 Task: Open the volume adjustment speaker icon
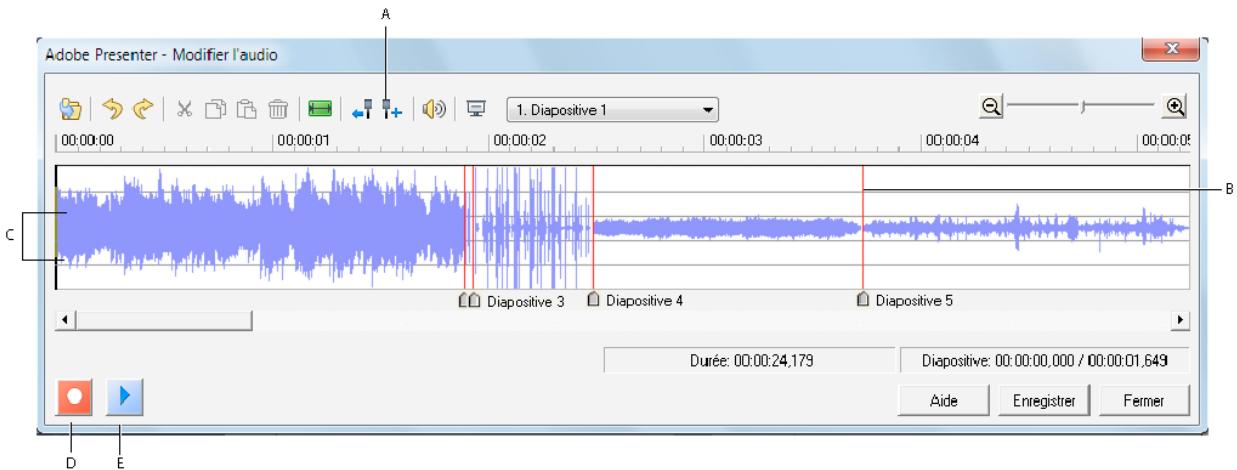[x=435, y=108]
